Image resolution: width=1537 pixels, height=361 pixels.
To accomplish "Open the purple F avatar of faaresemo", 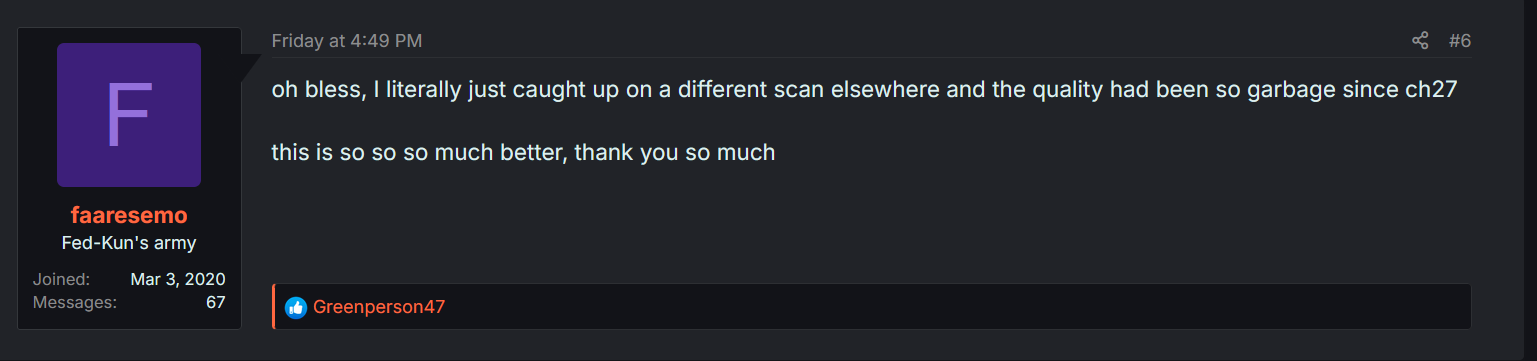I will click(129, 115).
